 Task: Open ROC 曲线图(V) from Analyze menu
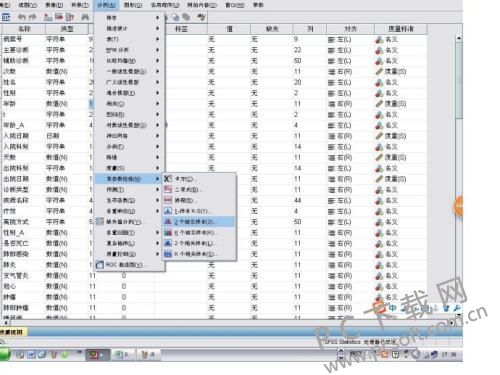(x=129, y=265)
